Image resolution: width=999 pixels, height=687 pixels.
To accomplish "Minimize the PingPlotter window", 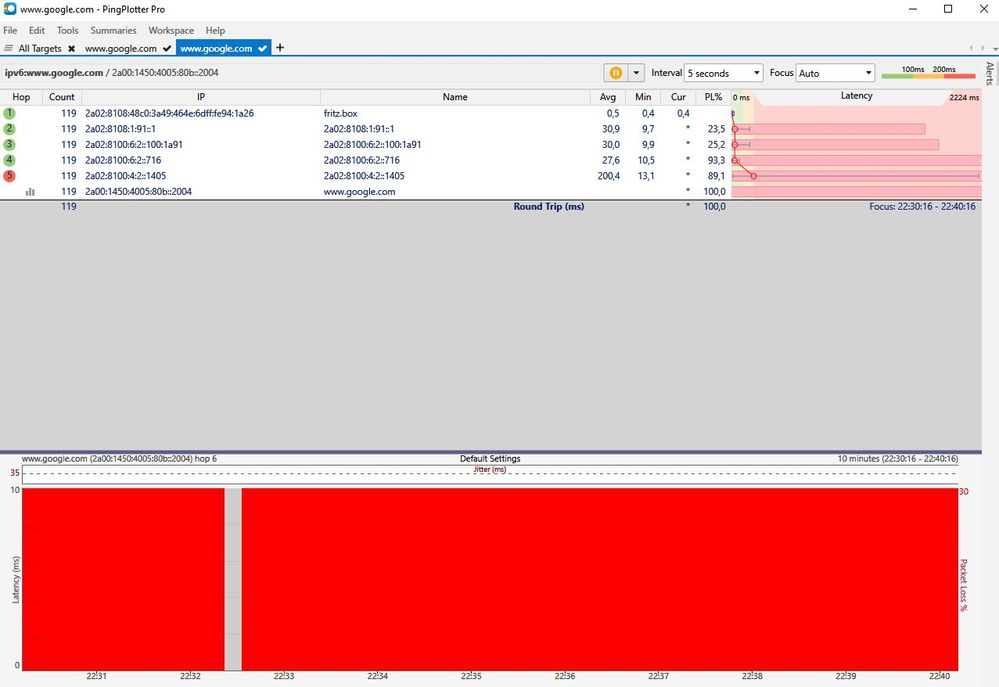I will pos(913,9).
